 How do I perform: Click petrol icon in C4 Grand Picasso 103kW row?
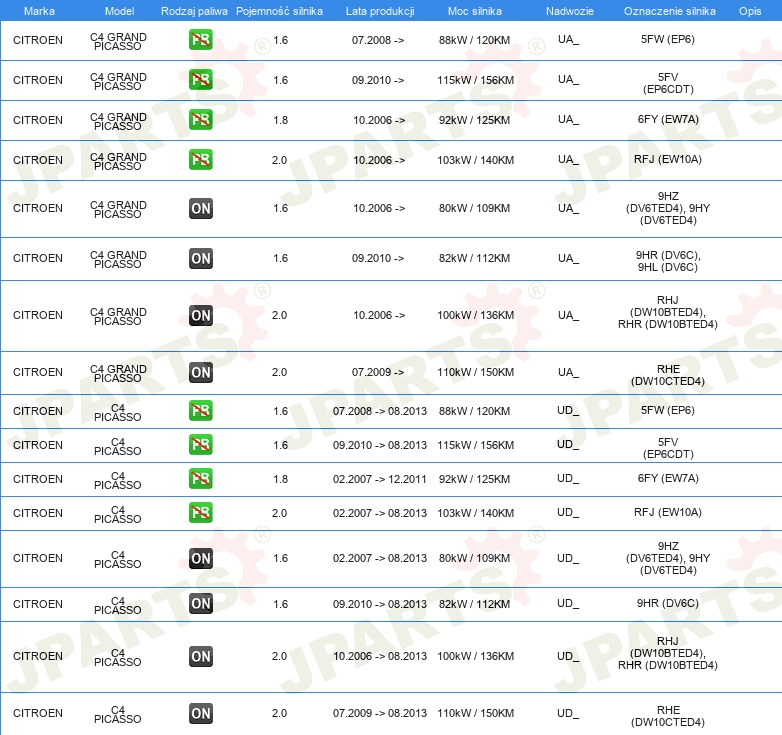[201, 160]
